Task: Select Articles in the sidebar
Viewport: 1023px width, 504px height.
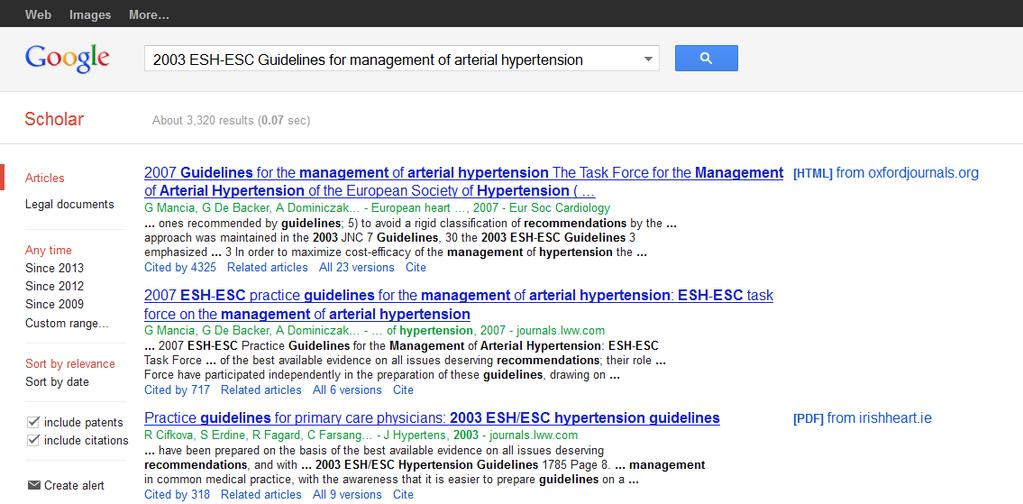Action: (x=44, y=178)
